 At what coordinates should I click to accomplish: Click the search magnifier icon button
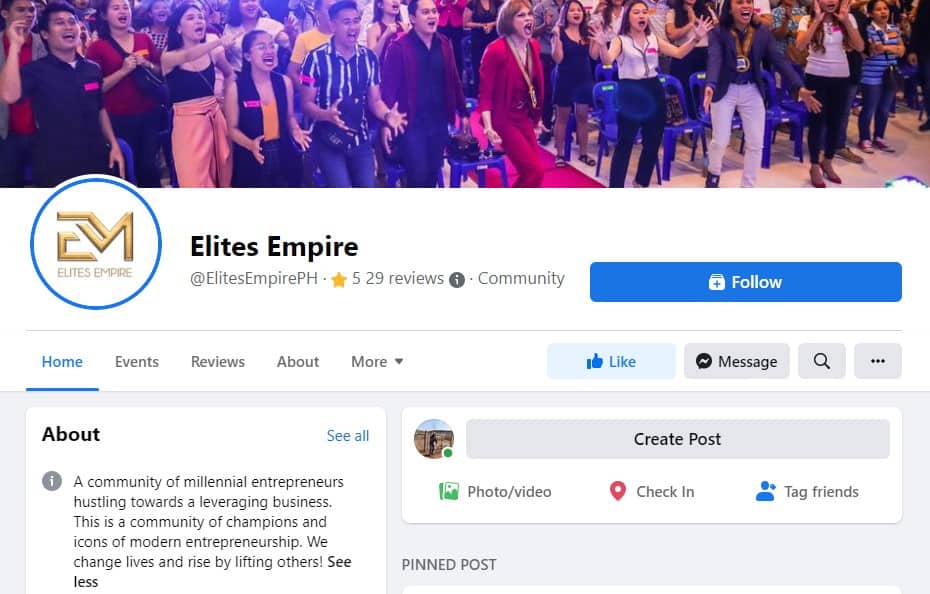821,361
